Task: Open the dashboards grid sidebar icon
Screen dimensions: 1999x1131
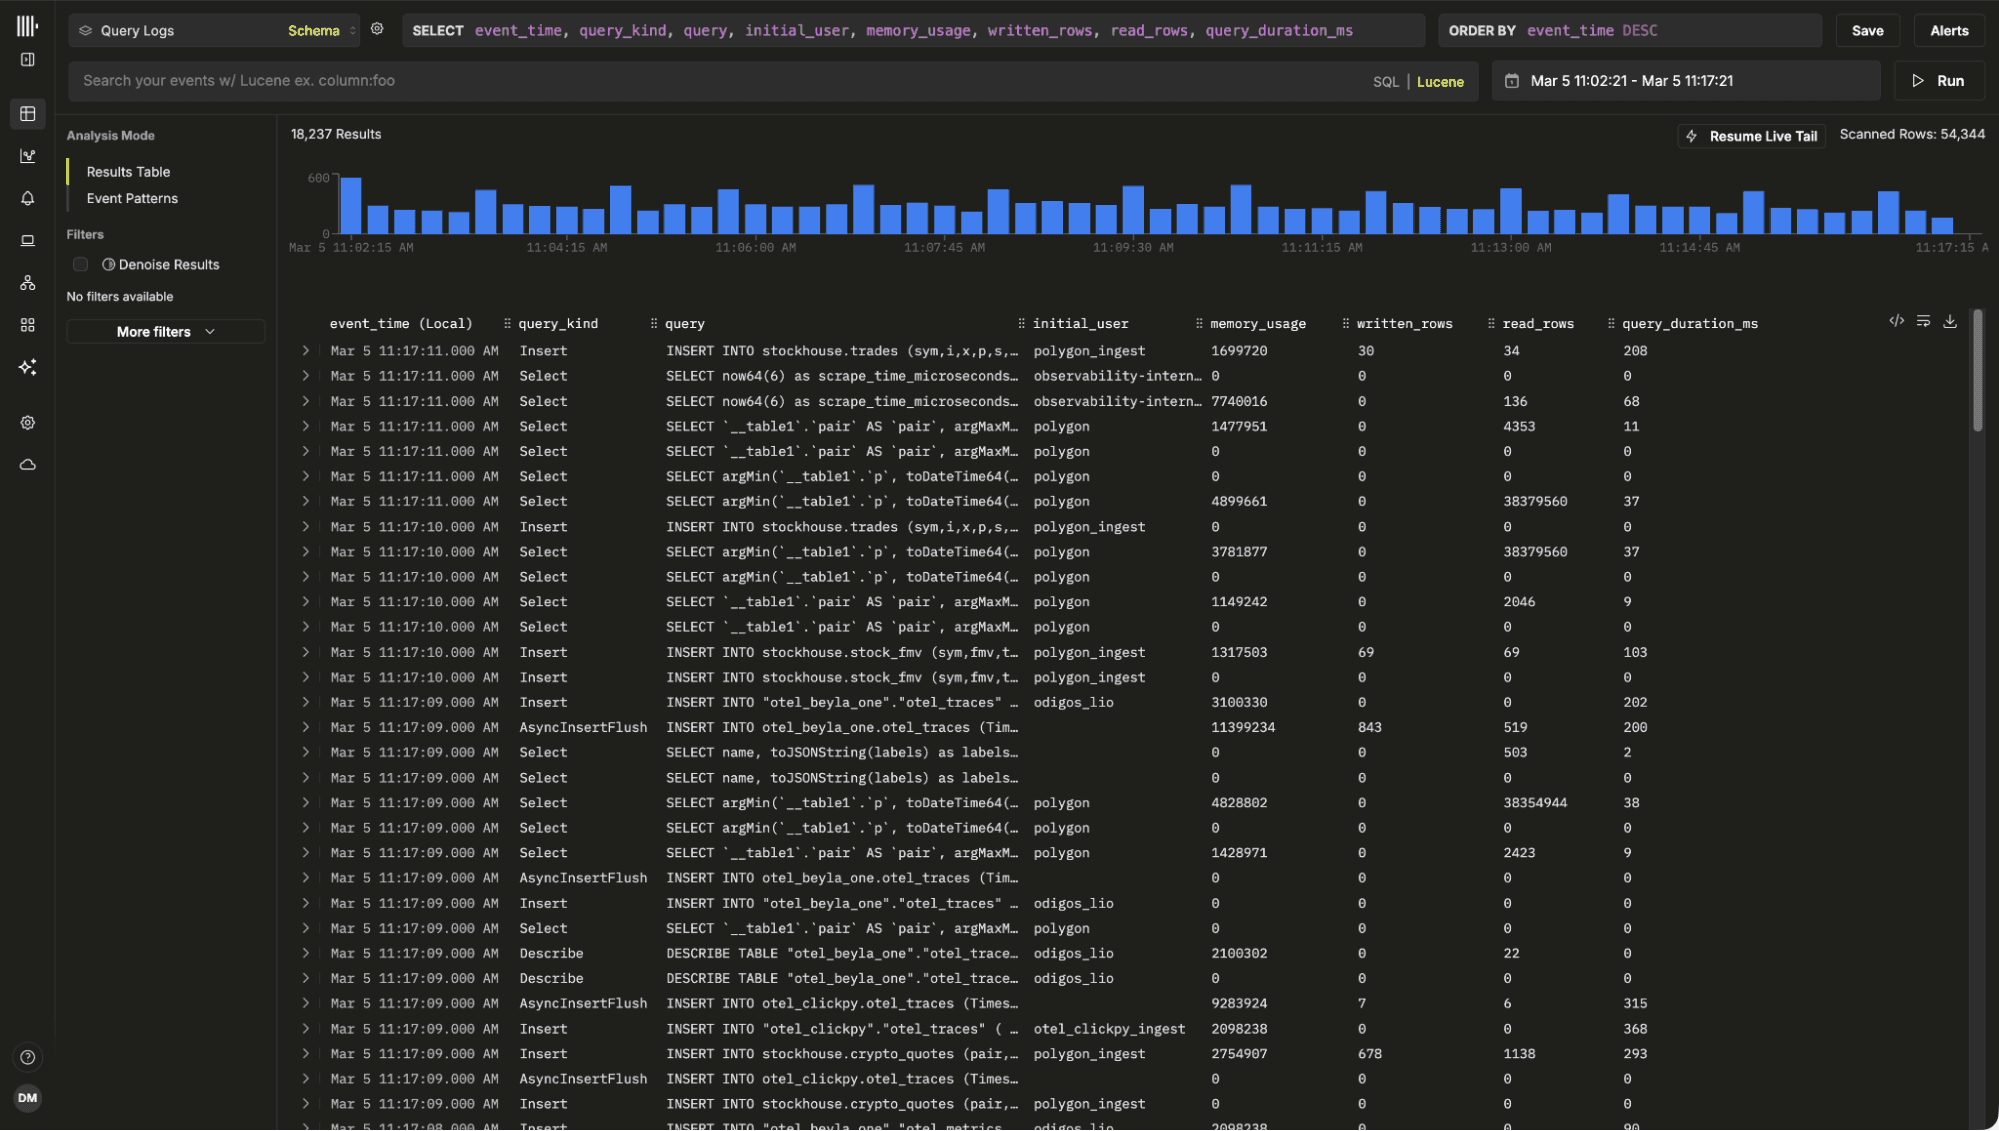Action: click(28, 325)
